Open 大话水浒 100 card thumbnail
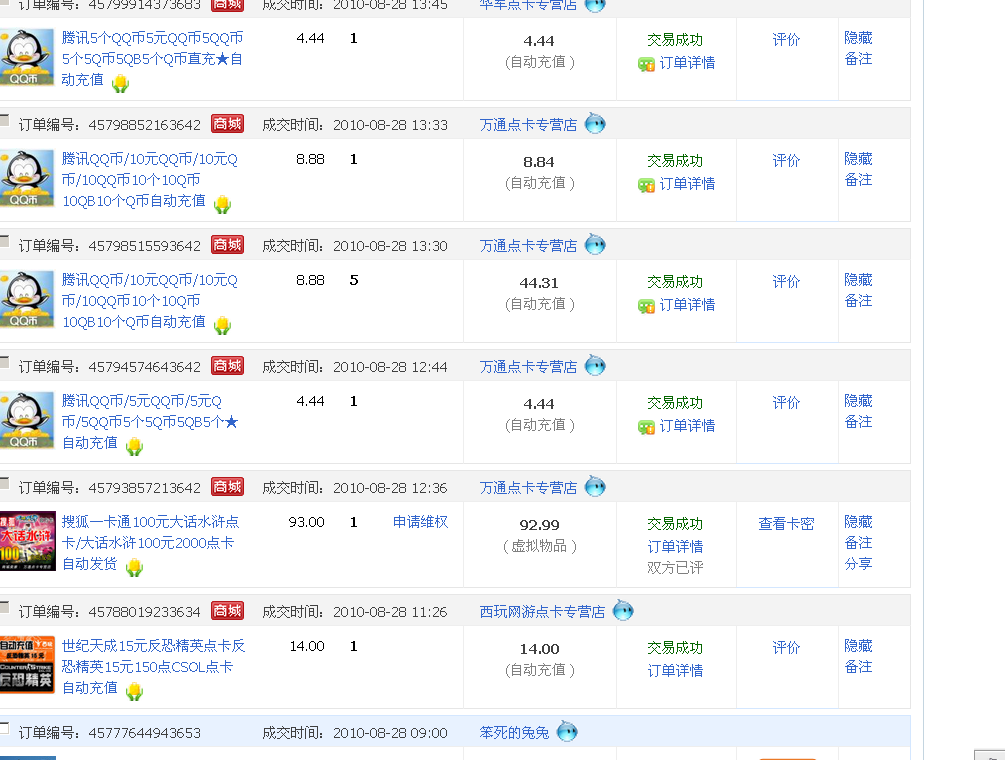The width and height of the screenshot is (1005, 760). (28, 541)
